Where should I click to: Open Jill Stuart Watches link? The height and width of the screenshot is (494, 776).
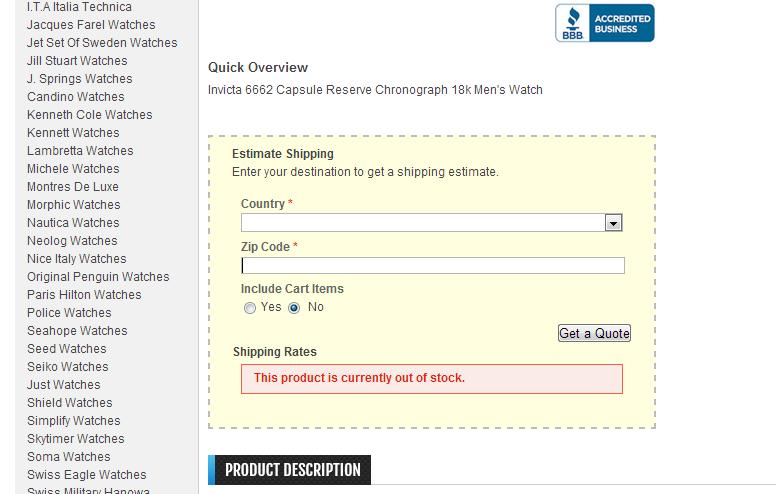(77, 61)
